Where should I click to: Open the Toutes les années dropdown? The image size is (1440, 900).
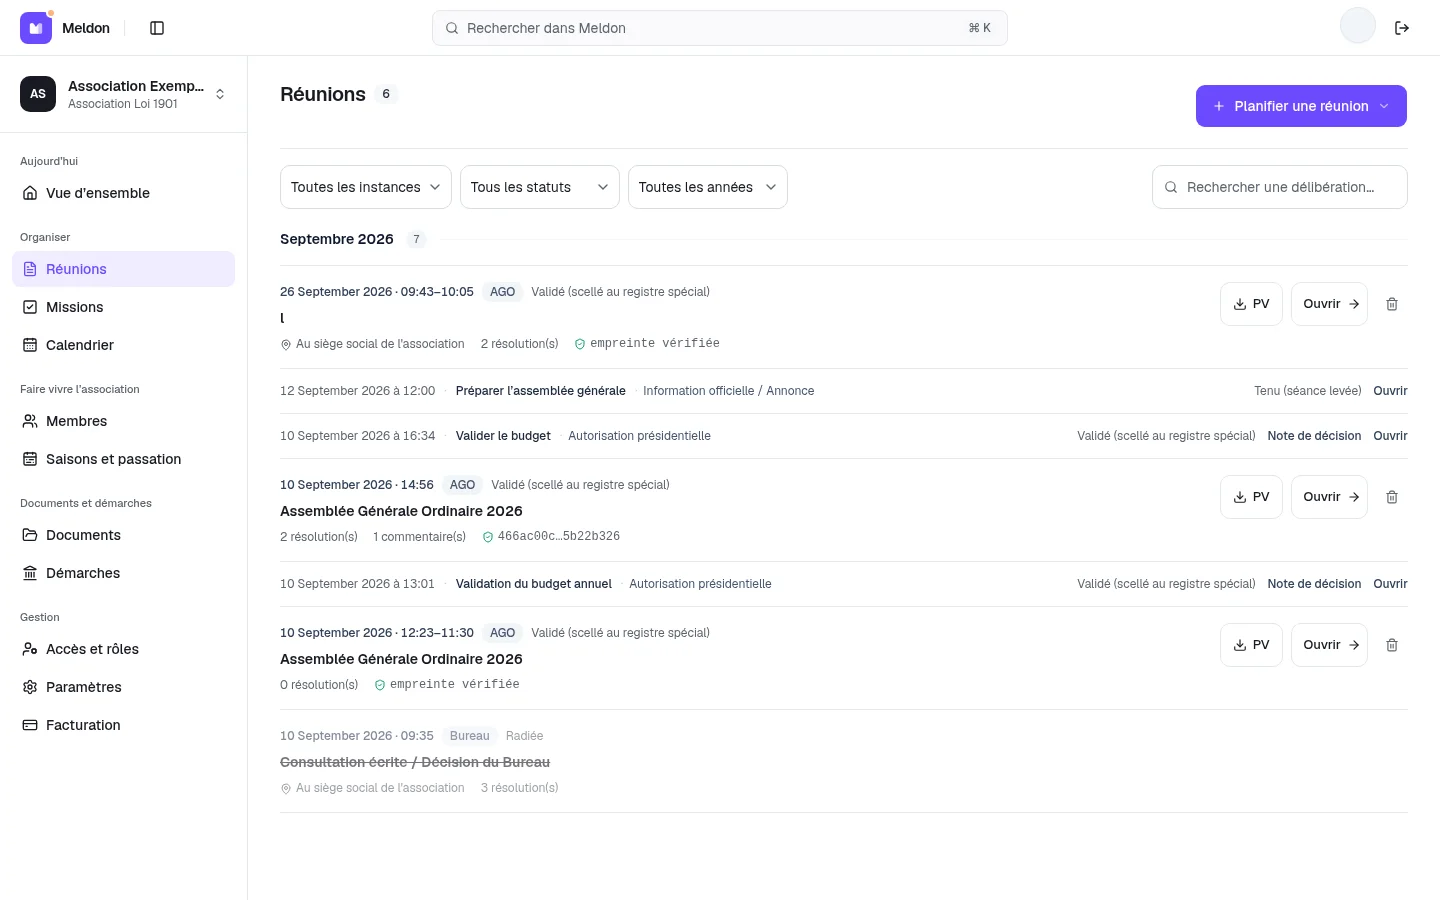pos(708,187)
